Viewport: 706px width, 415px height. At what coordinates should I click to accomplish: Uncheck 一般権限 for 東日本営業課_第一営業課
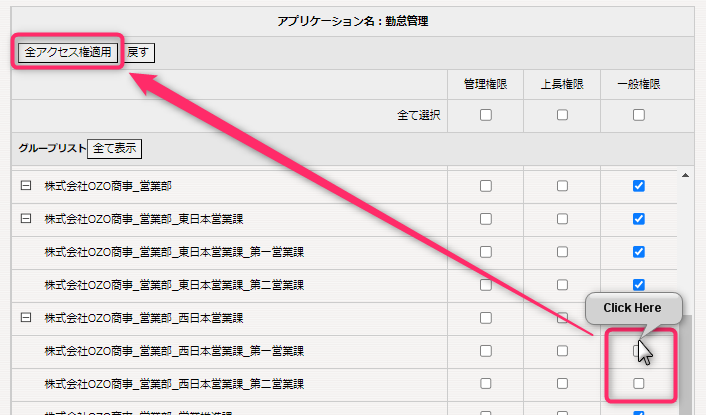click(639, 252)
